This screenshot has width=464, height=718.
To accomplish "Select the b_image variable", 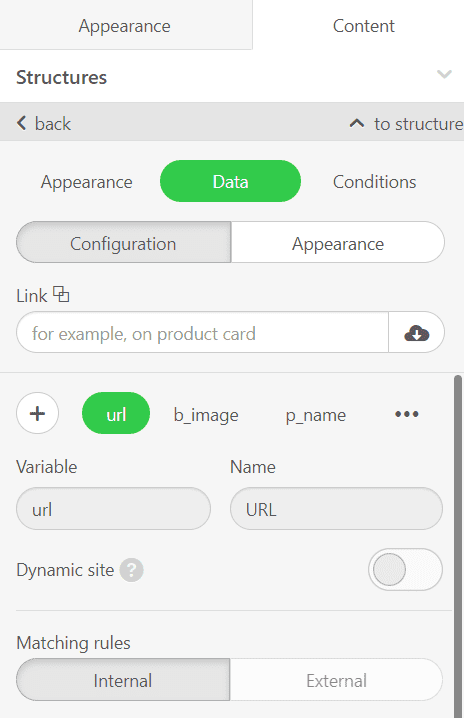I will (206, 415).
